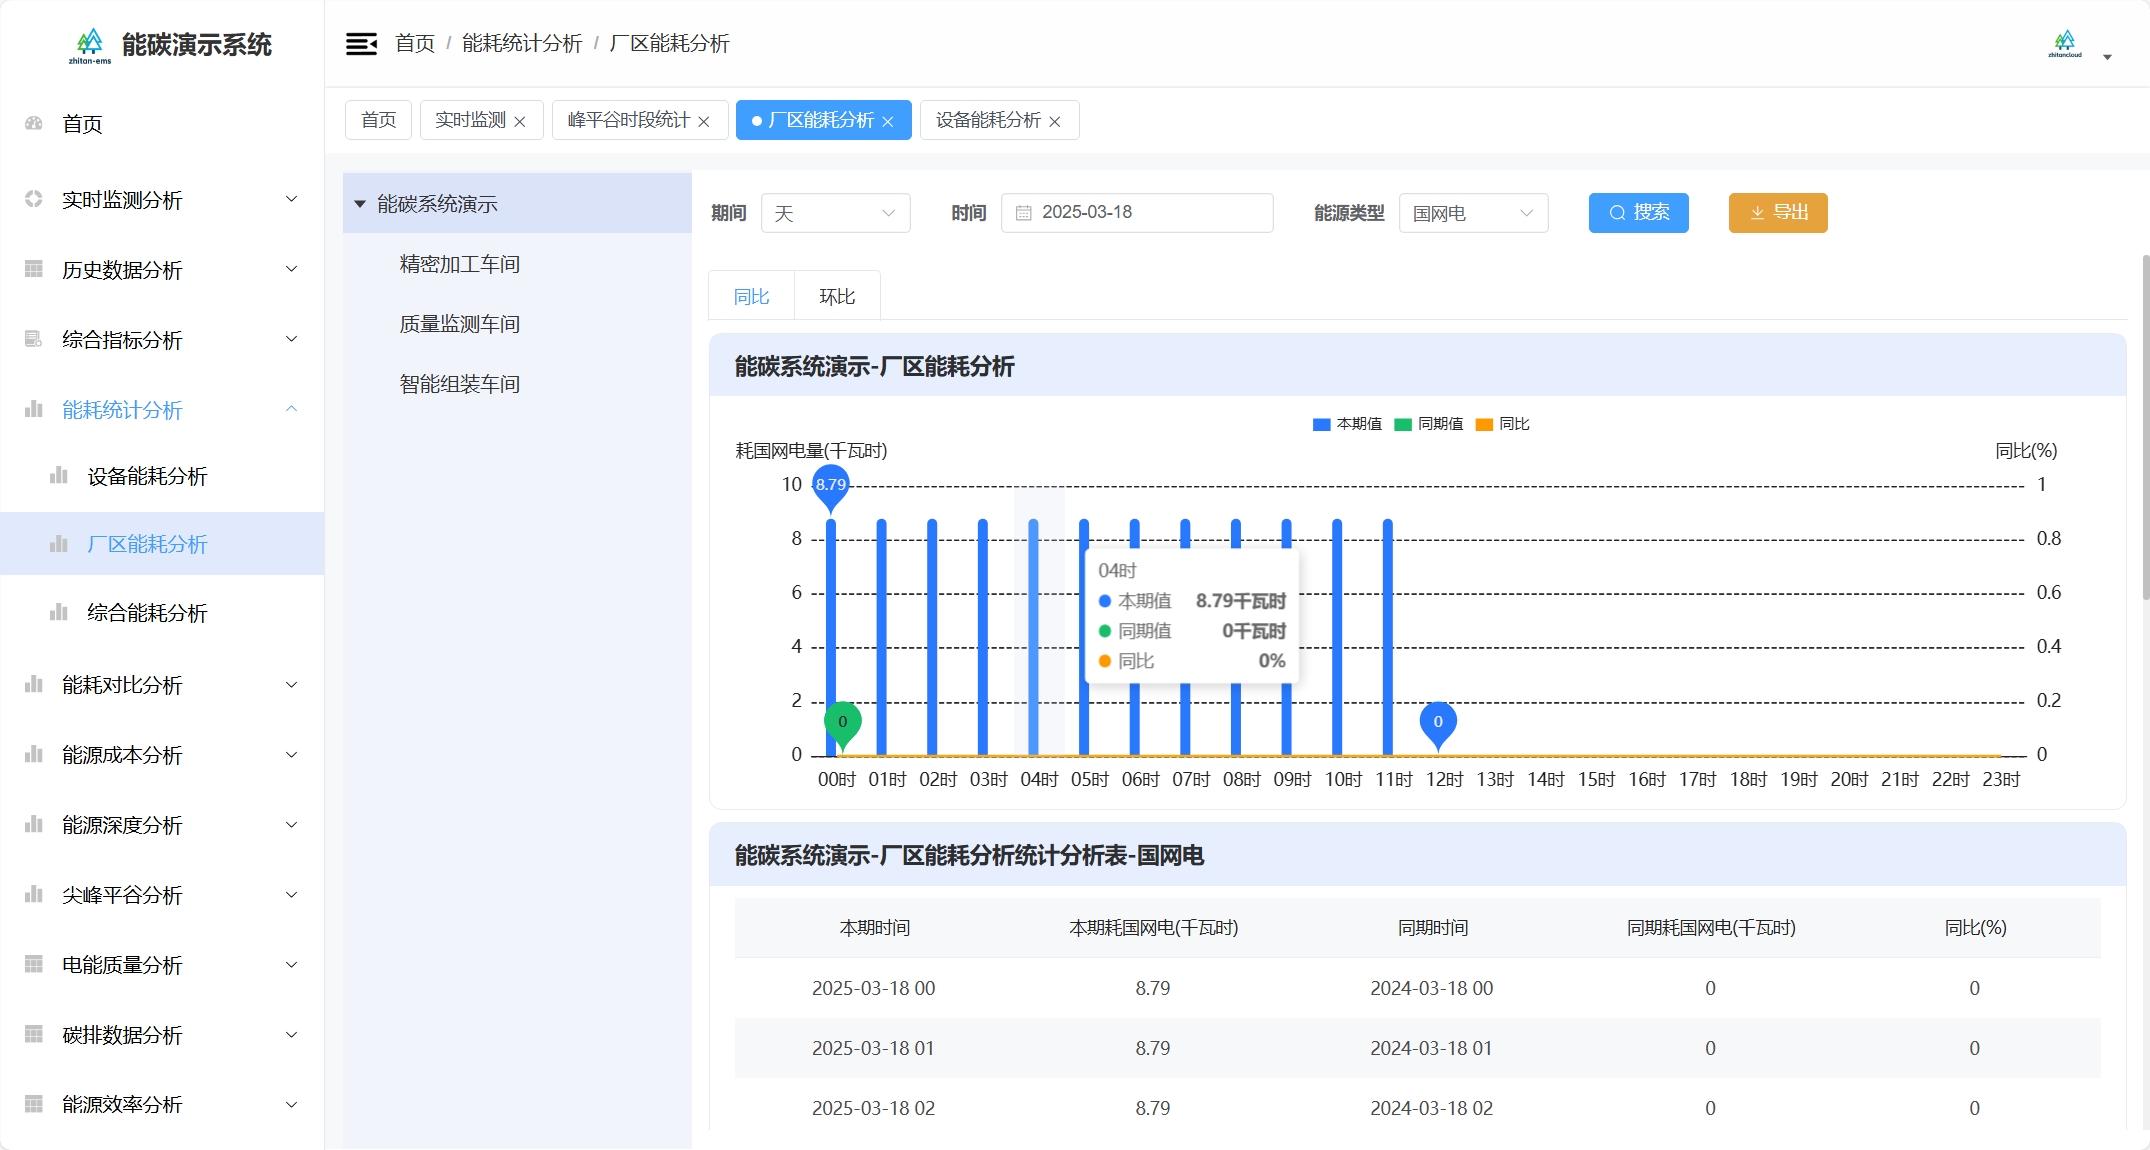Toggle 同期值 legend series visibility
The image size is (2150, 1150).
pyautogui.click(x=1428, y=424)
